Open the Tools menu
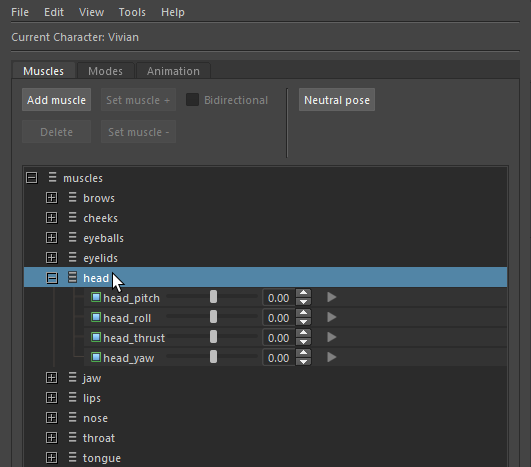531x467 pixels. pos(132,12)
